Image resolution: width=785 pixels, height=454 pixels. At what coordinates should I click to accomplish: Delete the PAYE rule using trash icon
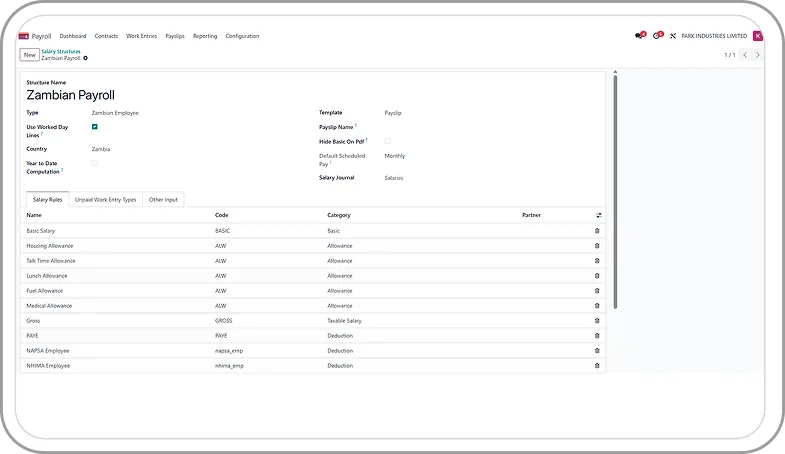coord(597,336)
